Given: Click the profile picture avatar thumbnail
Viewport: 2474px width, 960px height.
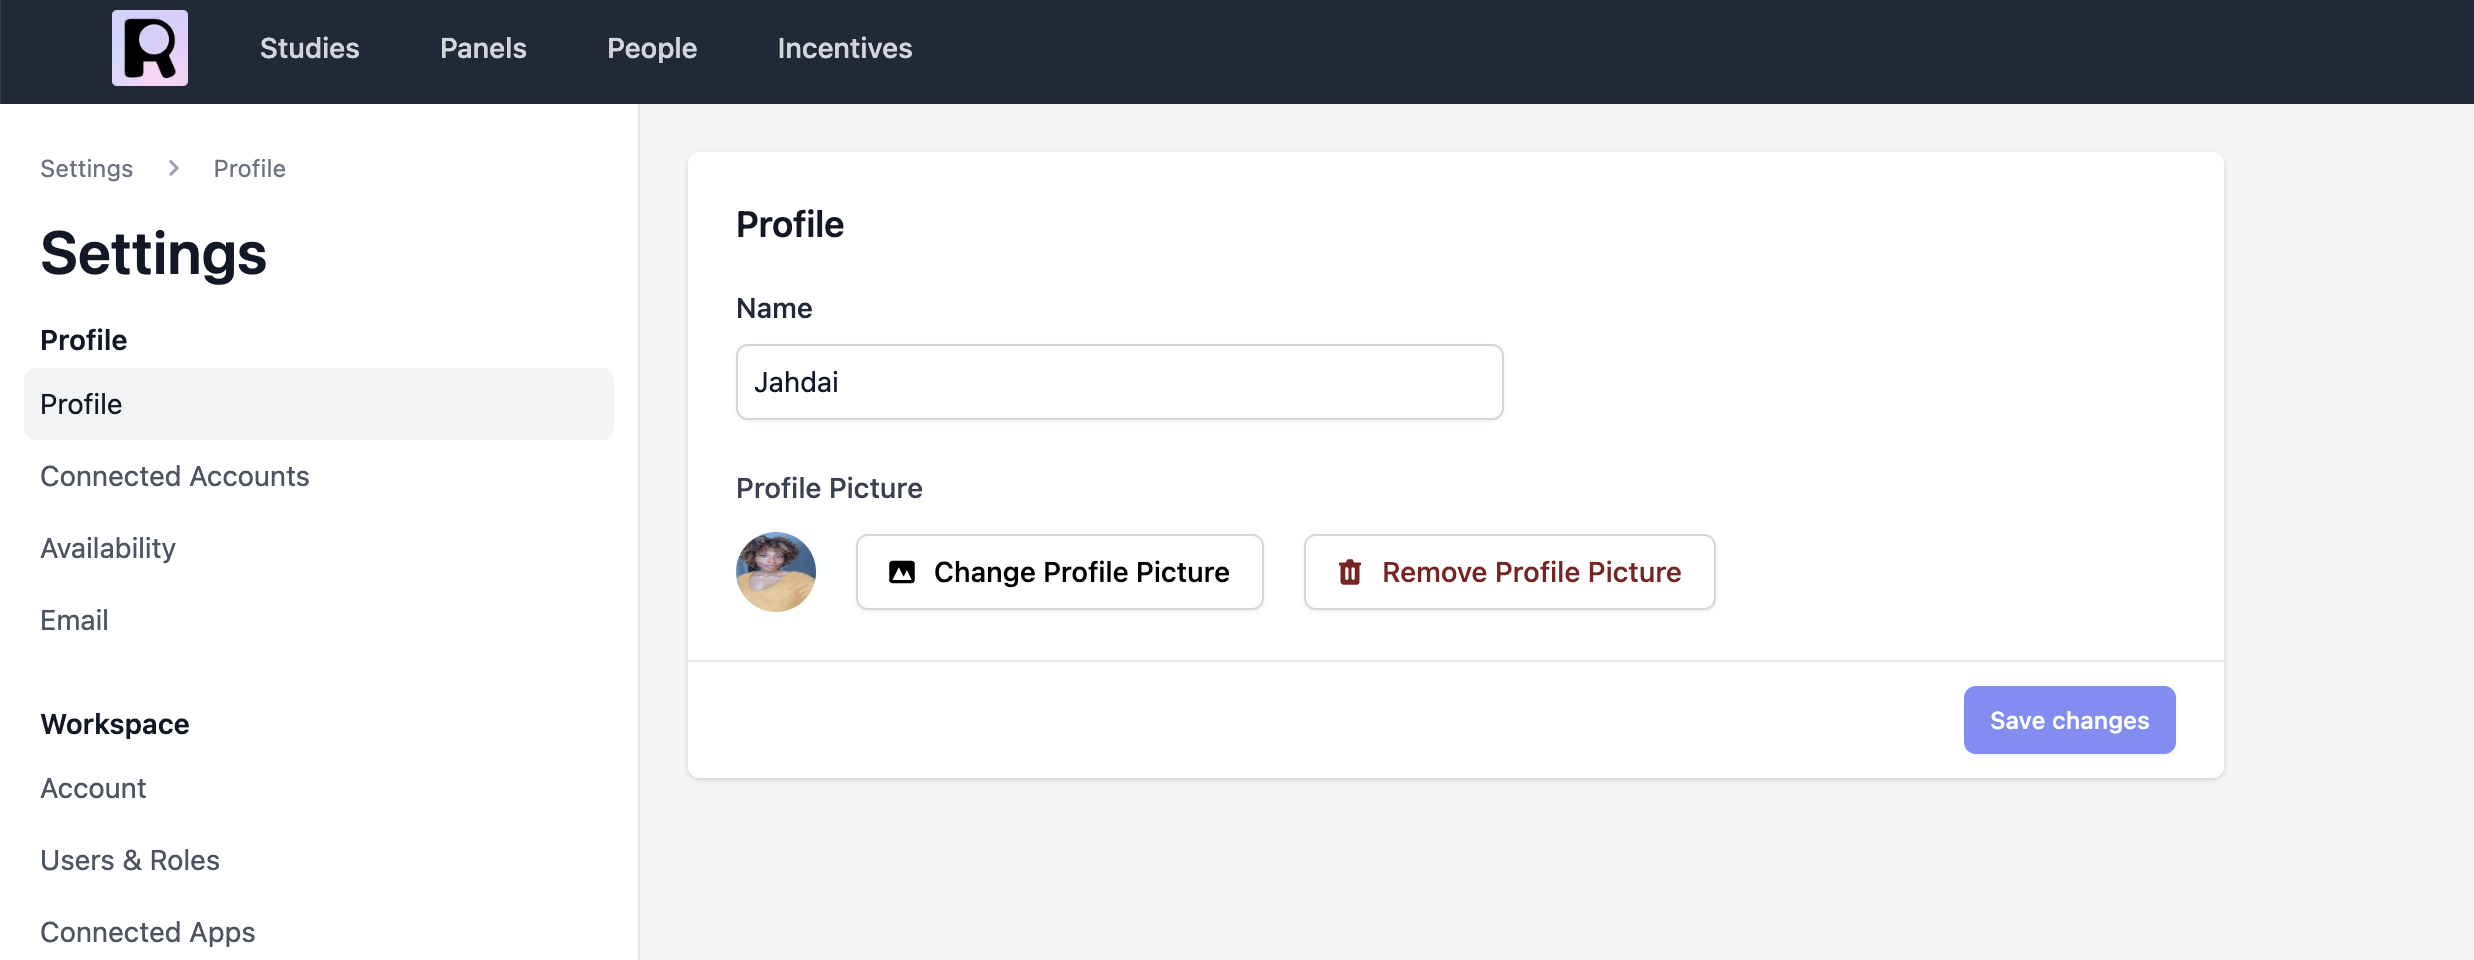Looking at the screenshot, I should tap(776, 572).
